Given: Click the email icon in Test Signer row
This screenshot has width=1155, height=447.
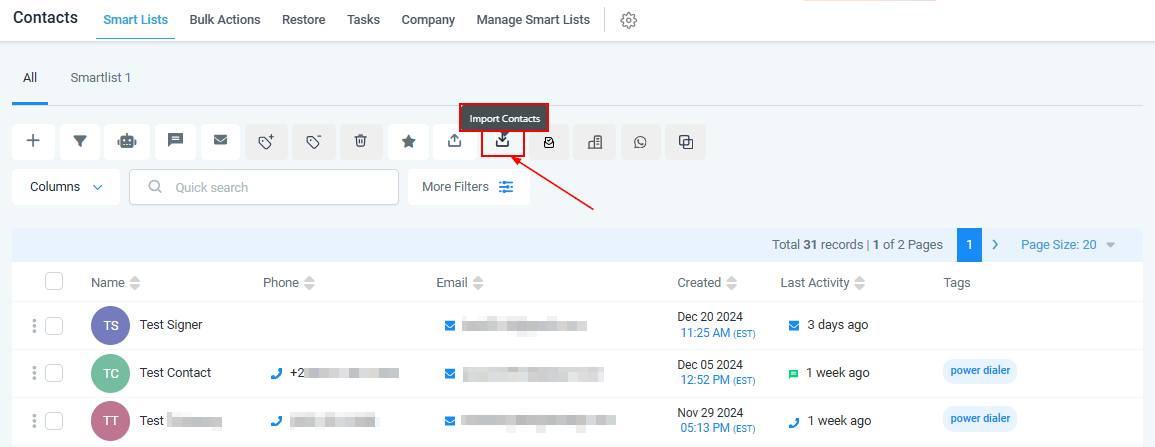Looking at the screenshot, I should click(450, 325).
